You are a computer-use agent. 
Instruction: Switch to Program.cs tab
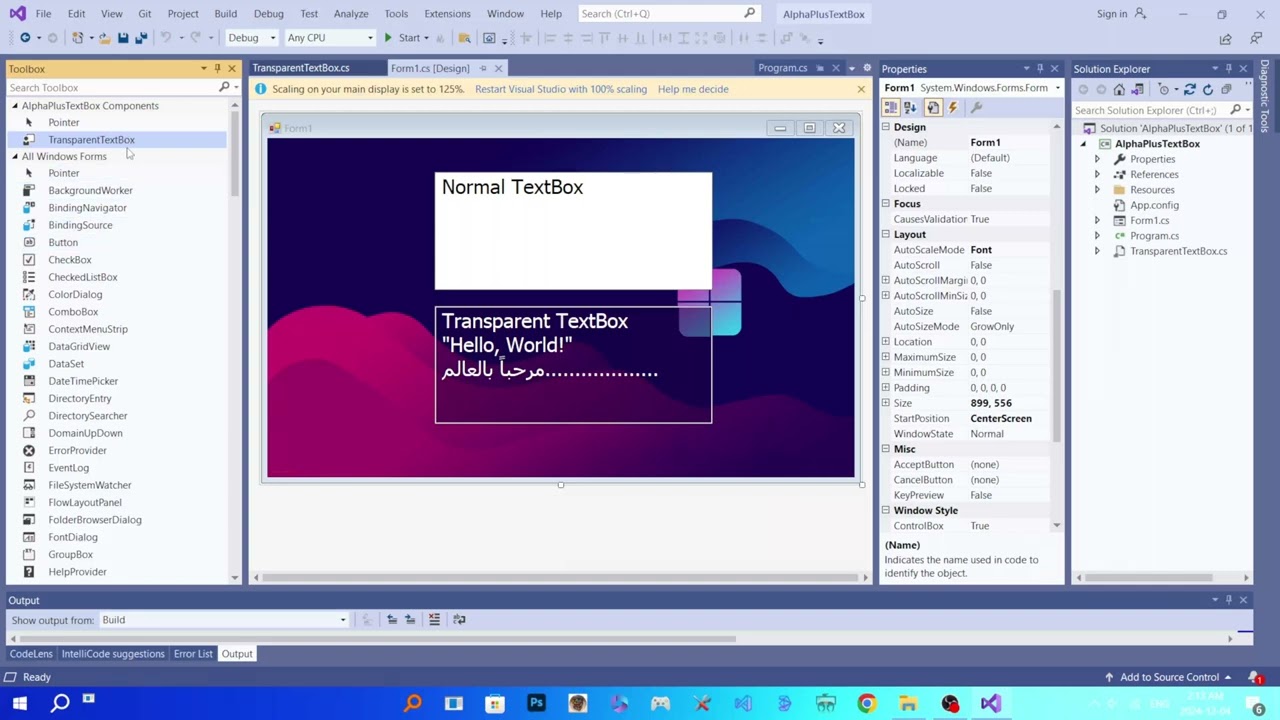pyautogui.click(x=782, y=68)
